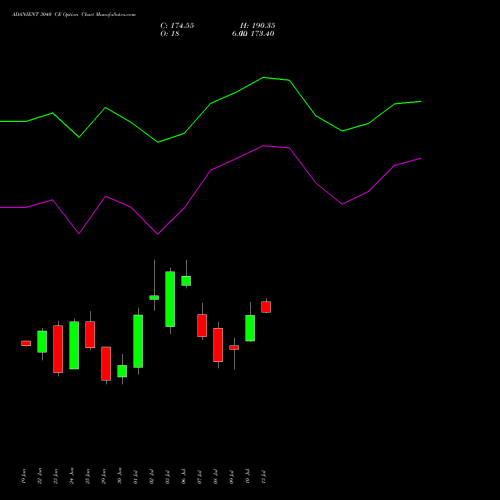Click the peak of the purple line
Screen dimensions: 500x500
(263, 146)
